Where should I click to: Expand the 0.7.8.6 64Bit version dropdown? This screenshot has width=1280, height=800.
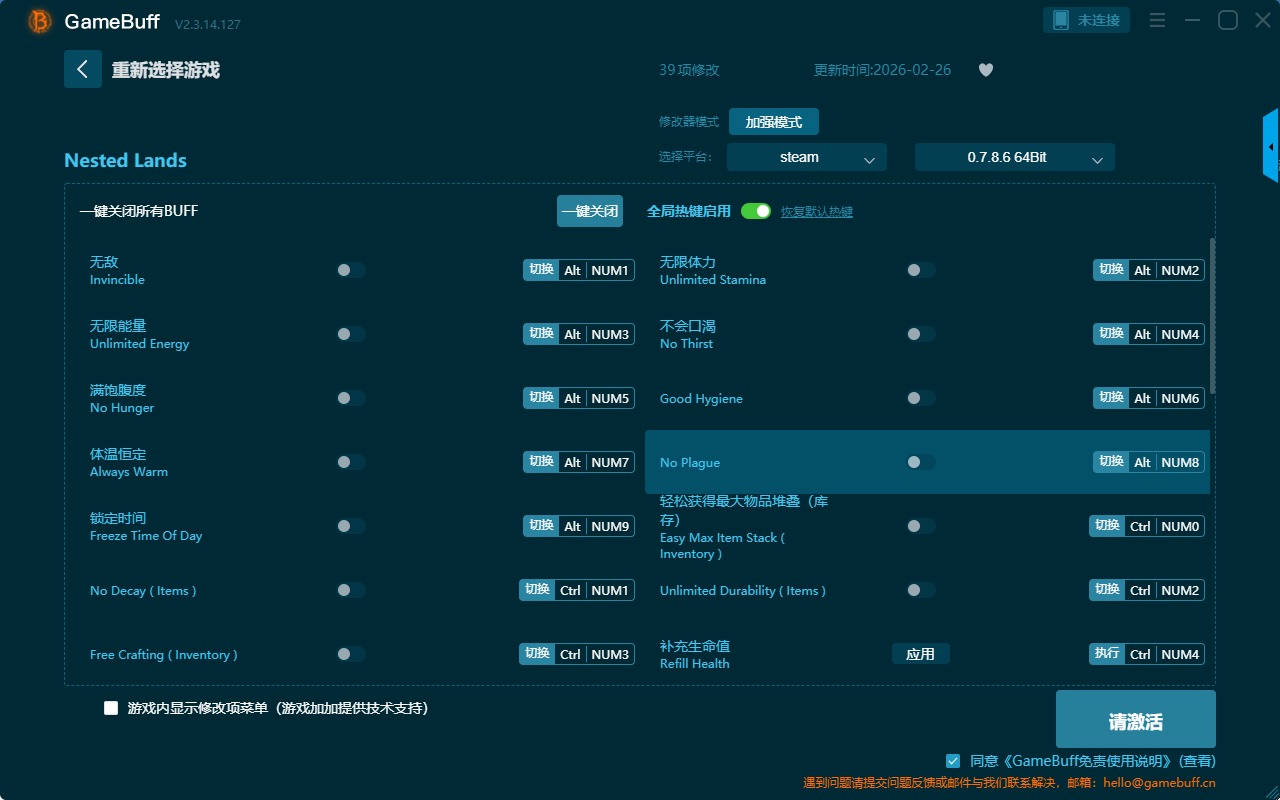click(x=1014, y=157)
